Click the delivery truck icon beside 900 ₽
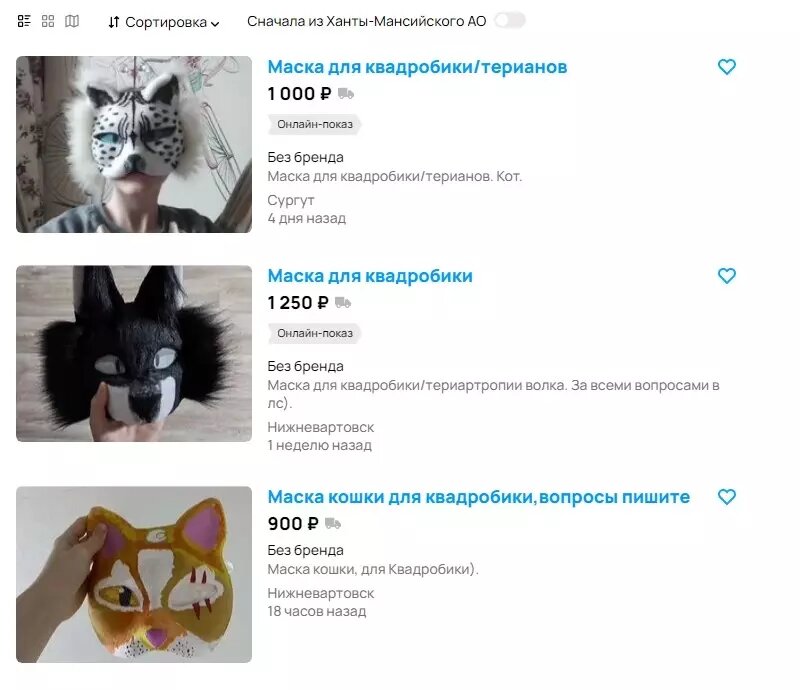Screen dimensions: 800x690 (x=333, y=524)
